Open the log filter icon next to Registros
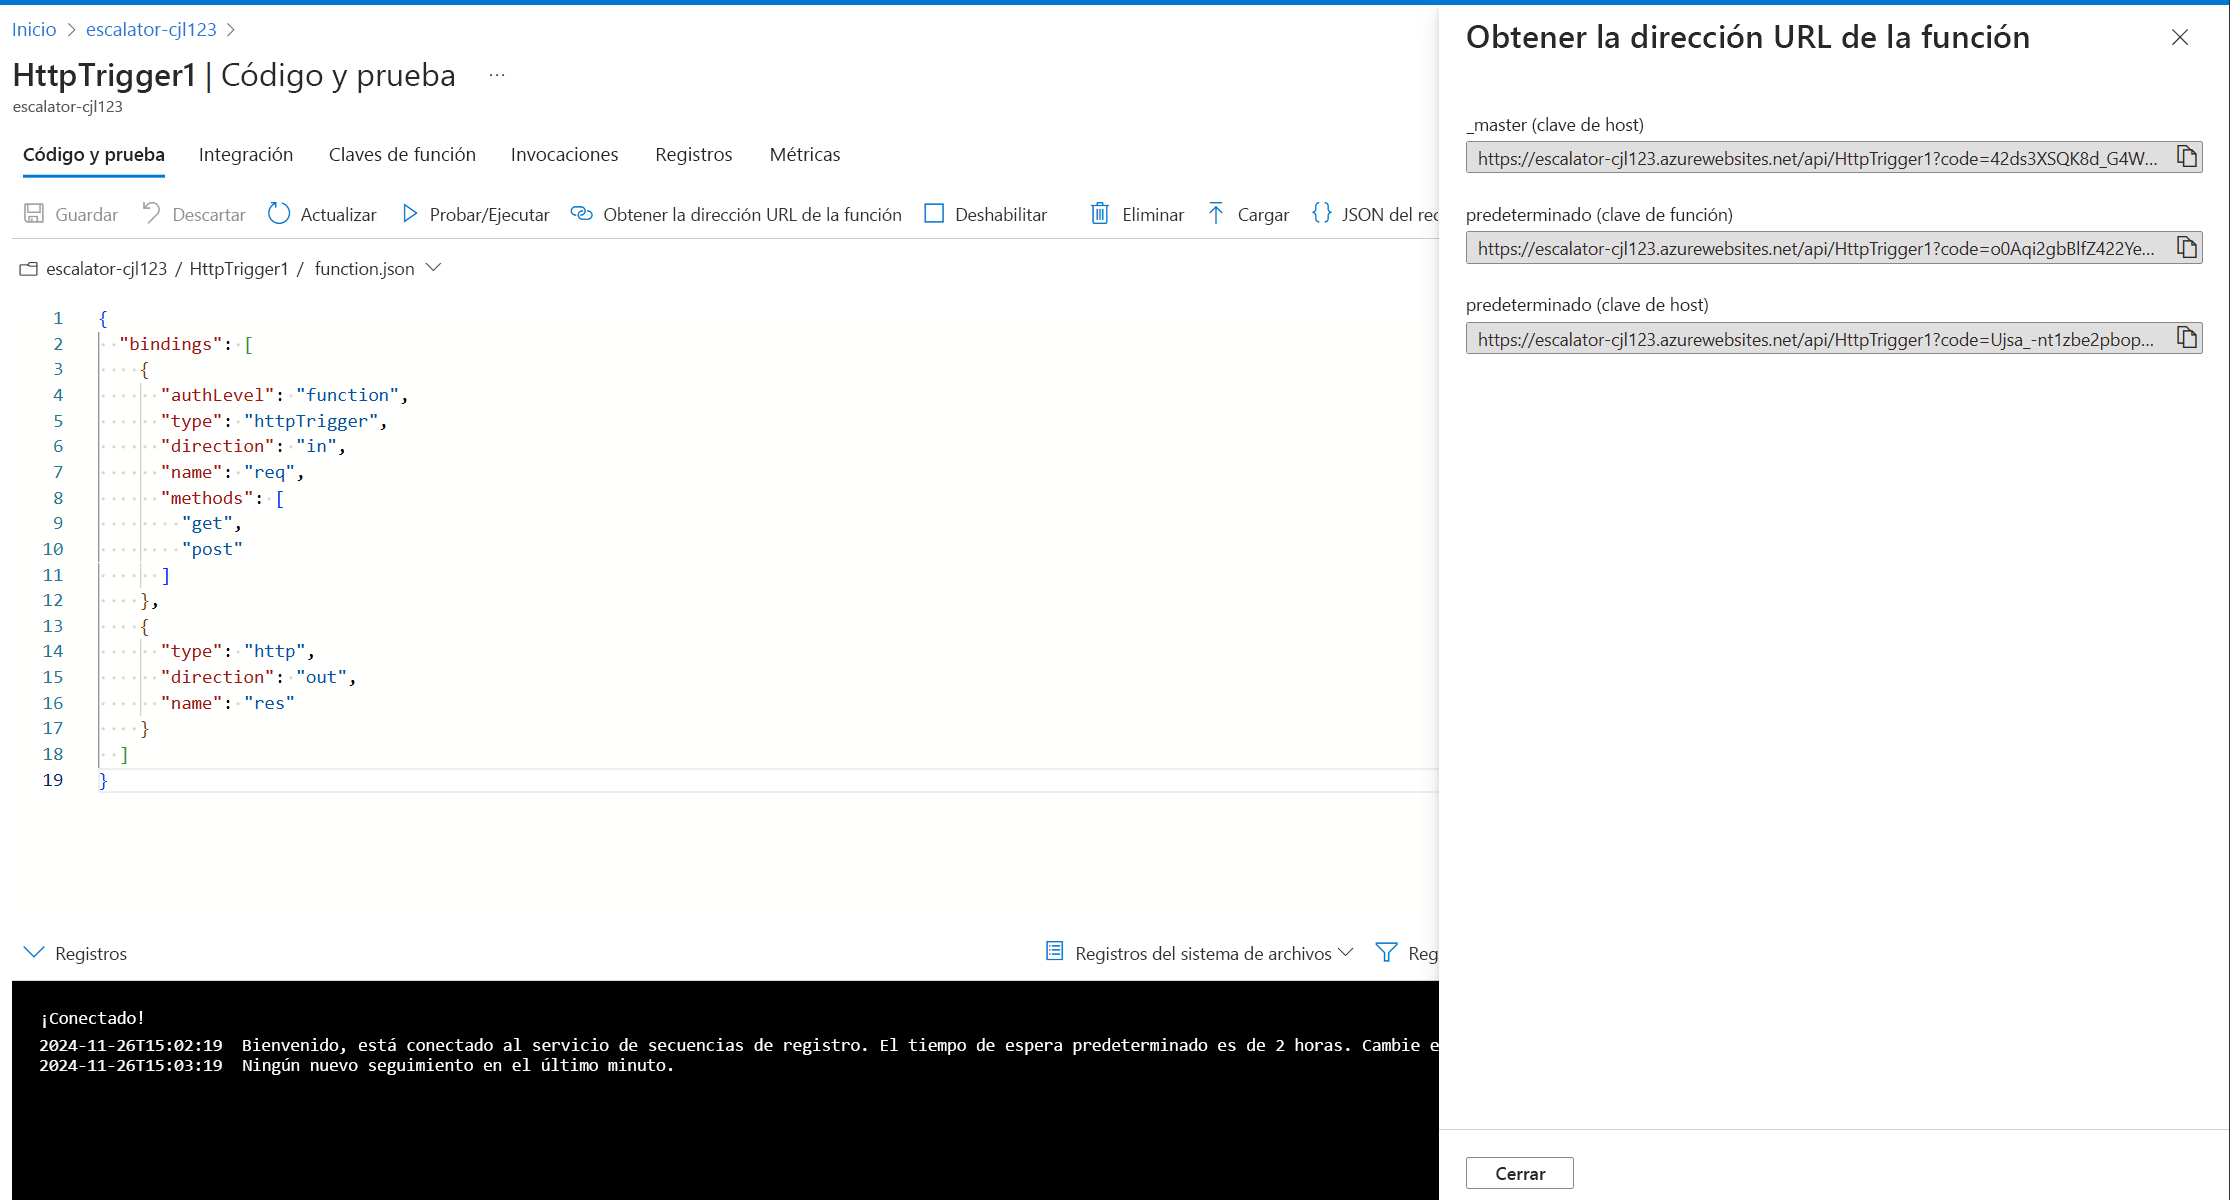 pyautogui.click(x=1387, y=952)
